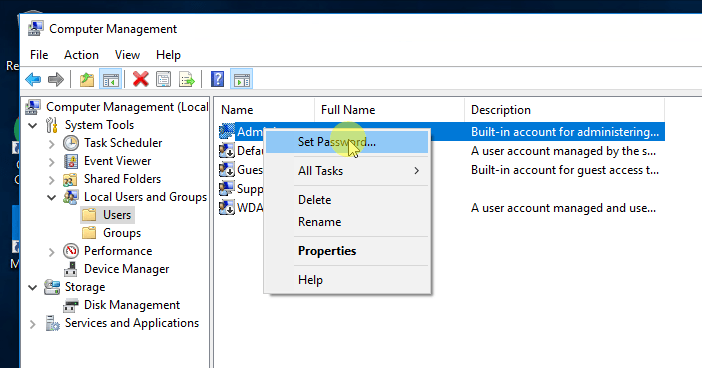Toggle Show/Hide Console Tree toolbar icon
Screen dimensions: 702x368
110,80
